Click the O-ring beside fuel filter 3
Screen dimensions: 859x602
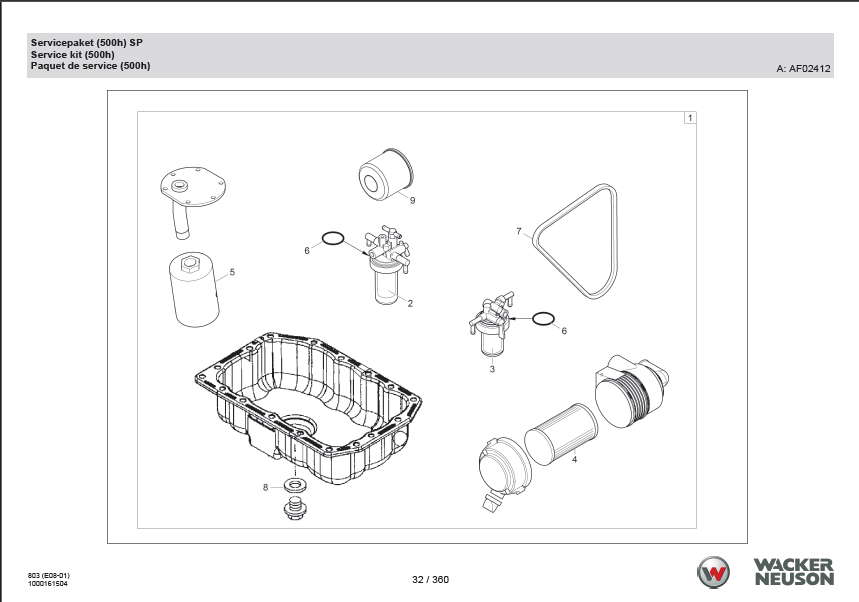[543, 319]
